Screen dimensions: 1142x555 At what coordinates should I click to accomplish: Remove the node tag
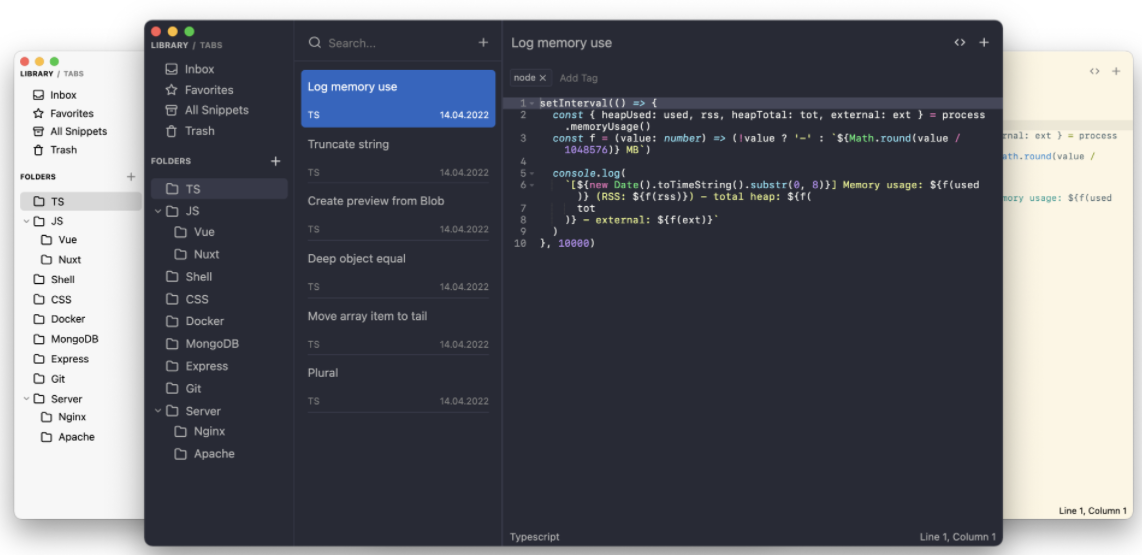[x=543, y=78]
